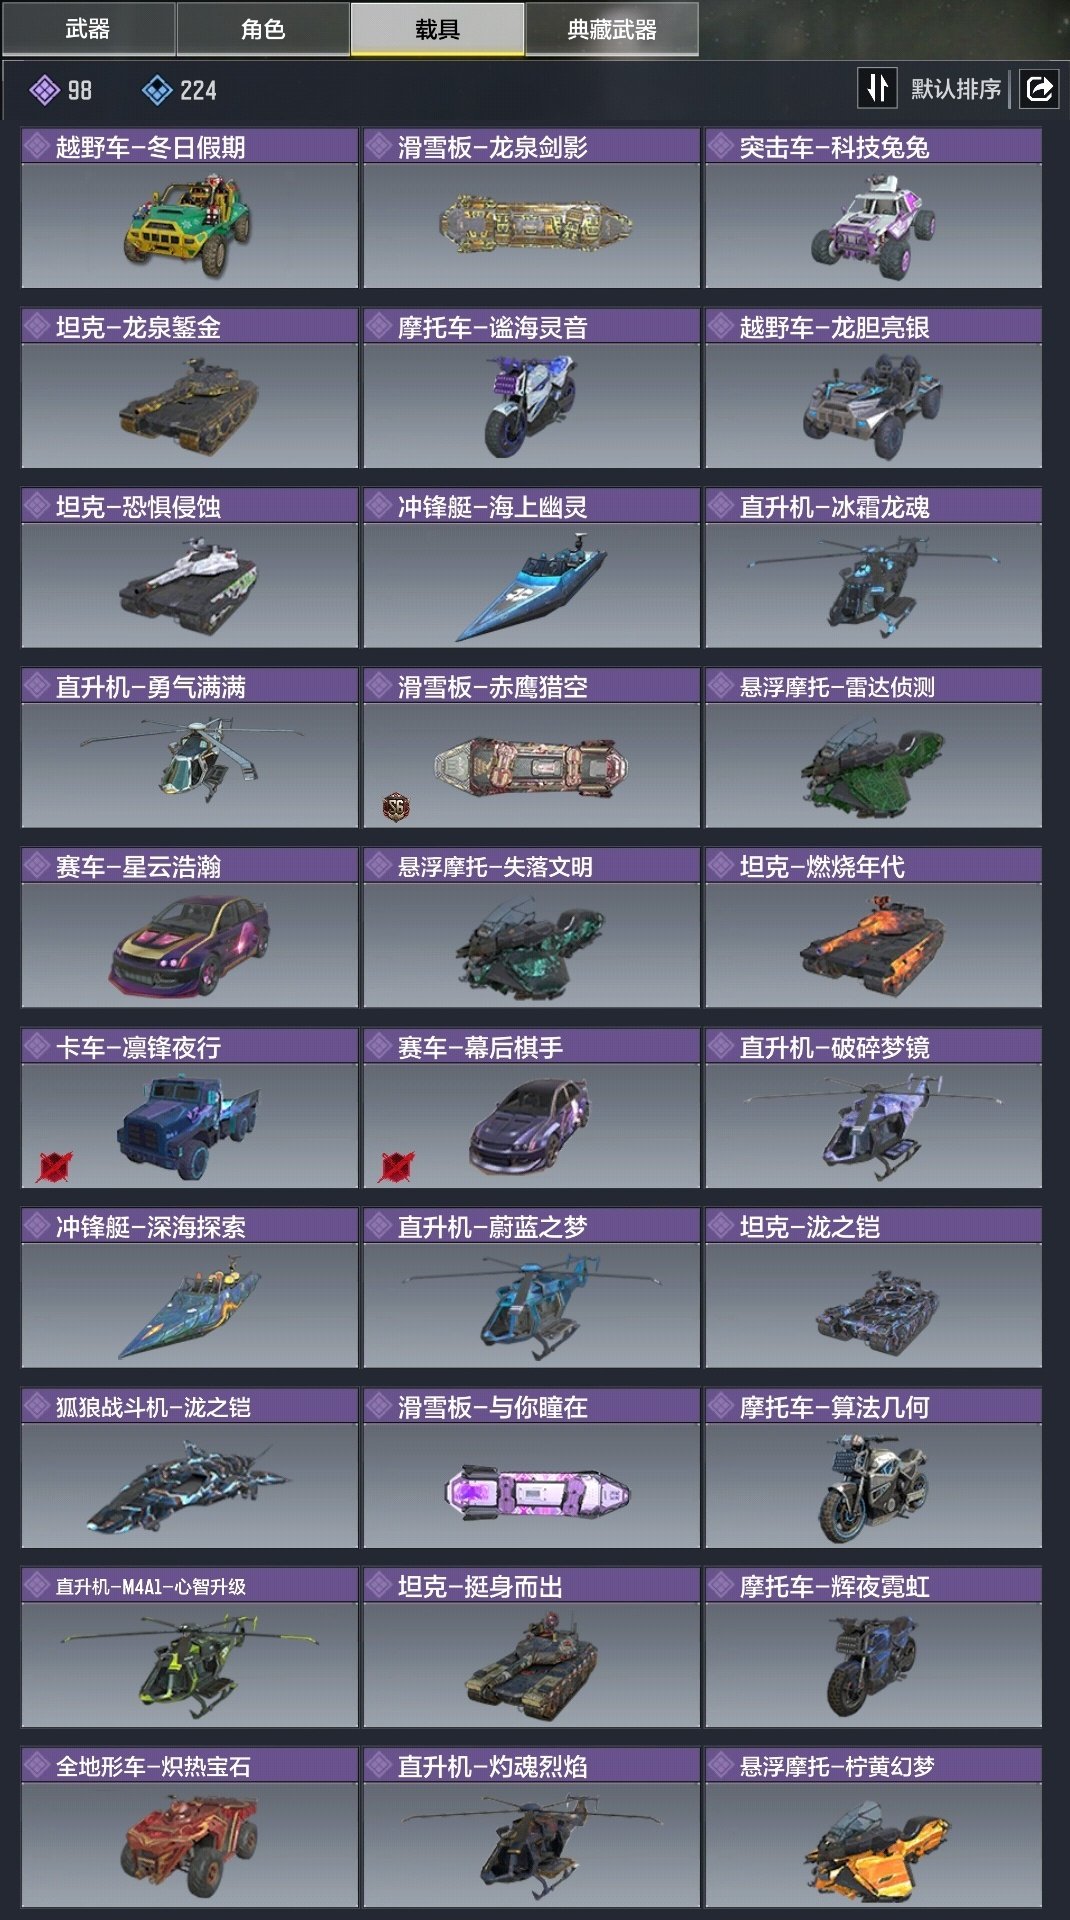Switch to the 武器 tab
The height and width of the screenshot is (1920, 1070).
pos(88,29)
